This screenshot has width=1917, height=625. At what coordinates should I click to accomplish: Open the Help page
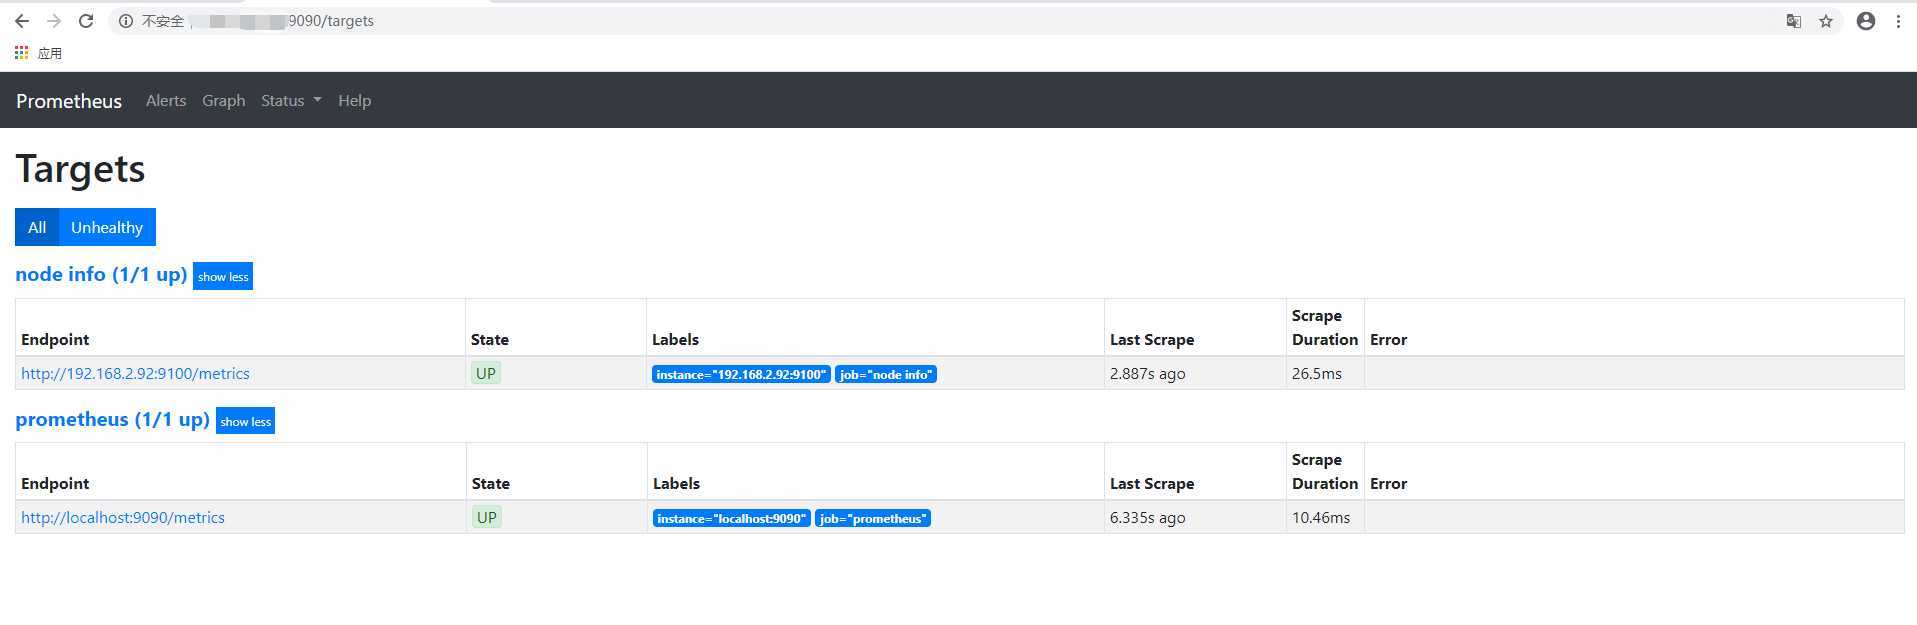[x=354, y=101]
